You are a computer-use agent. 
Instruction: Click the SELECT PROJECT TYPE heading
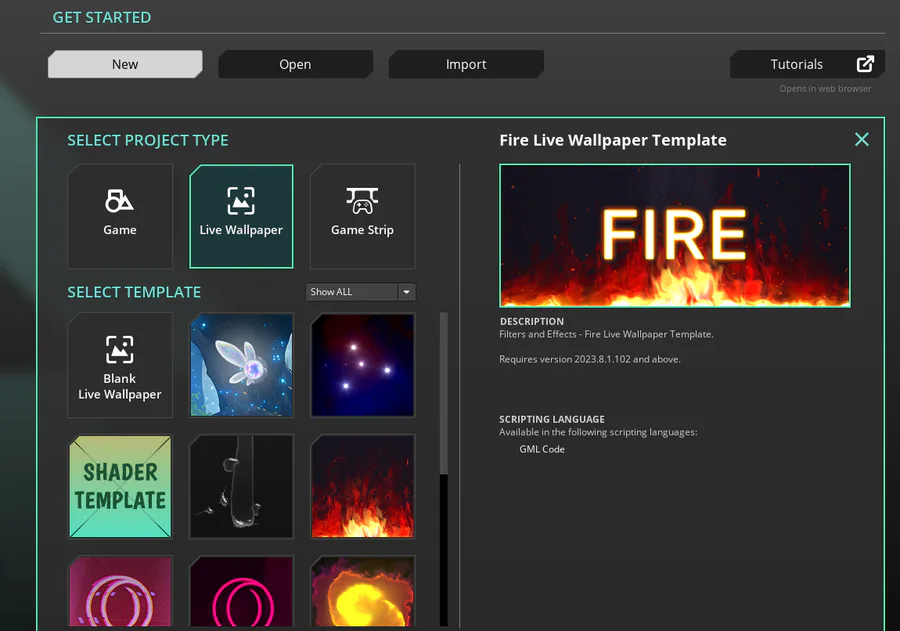point(148,140)
